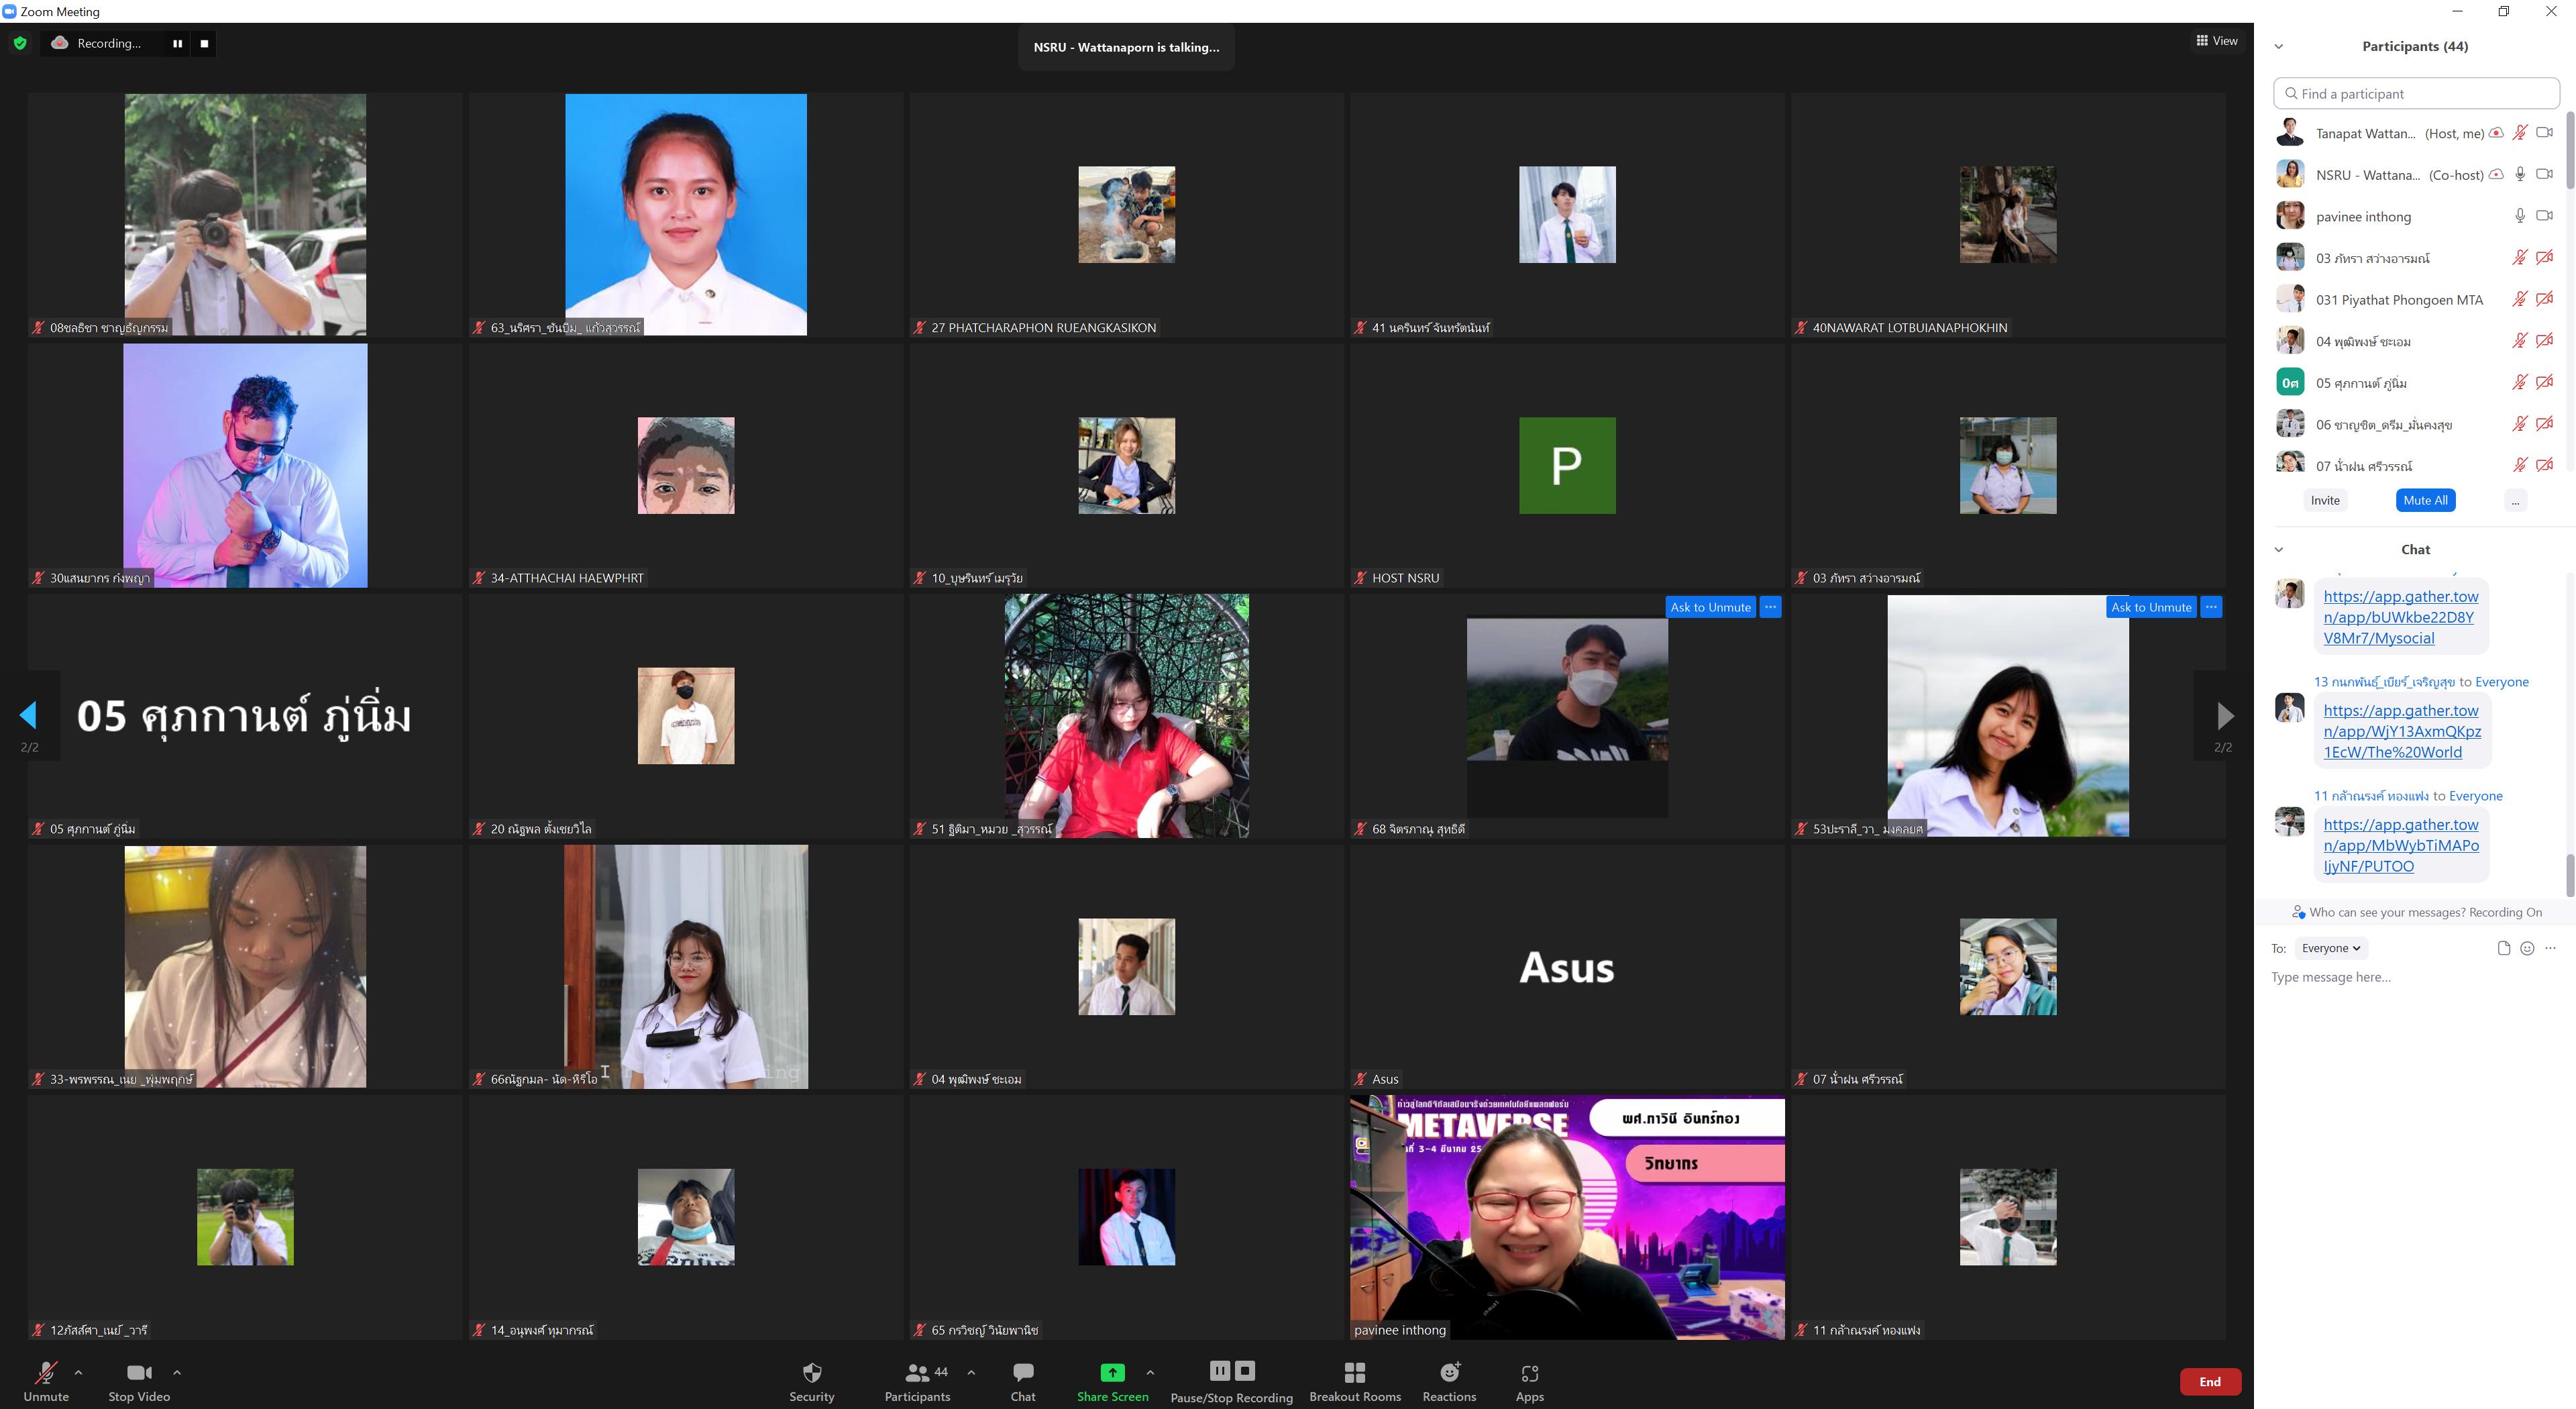Go to previous gallery page arrow
Image resolution: width=2576 pixels, height=1409 pixels.
pos(29,714)
